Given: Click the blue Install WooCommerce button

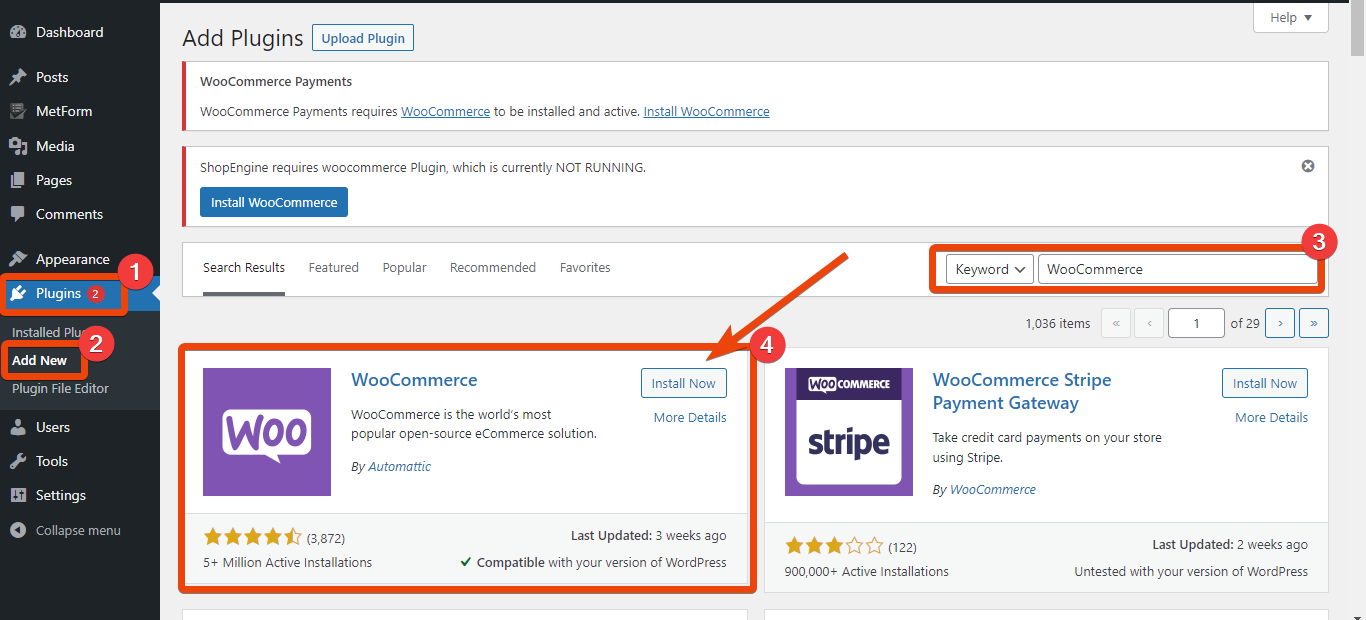Looking at the screenshot, I should pos(274,202).
